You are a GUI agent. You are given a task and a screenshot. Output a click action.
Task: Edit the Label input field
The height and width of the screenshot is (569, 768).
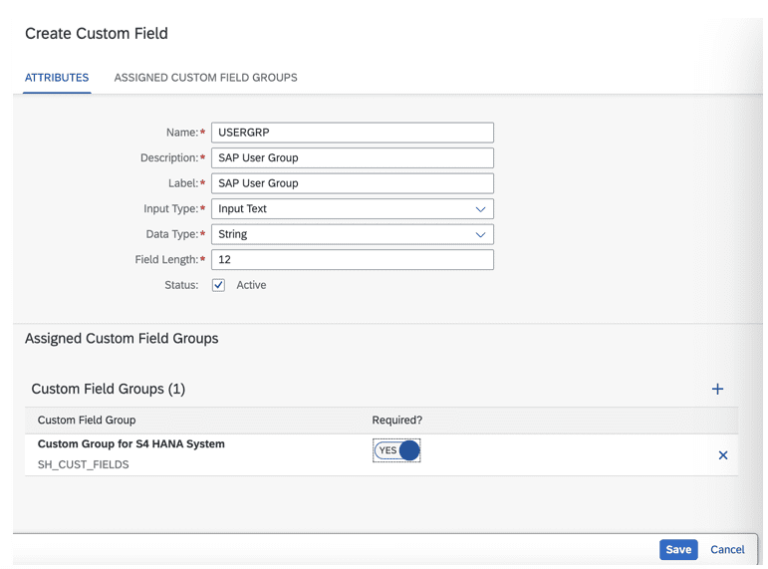pos(352,183)
